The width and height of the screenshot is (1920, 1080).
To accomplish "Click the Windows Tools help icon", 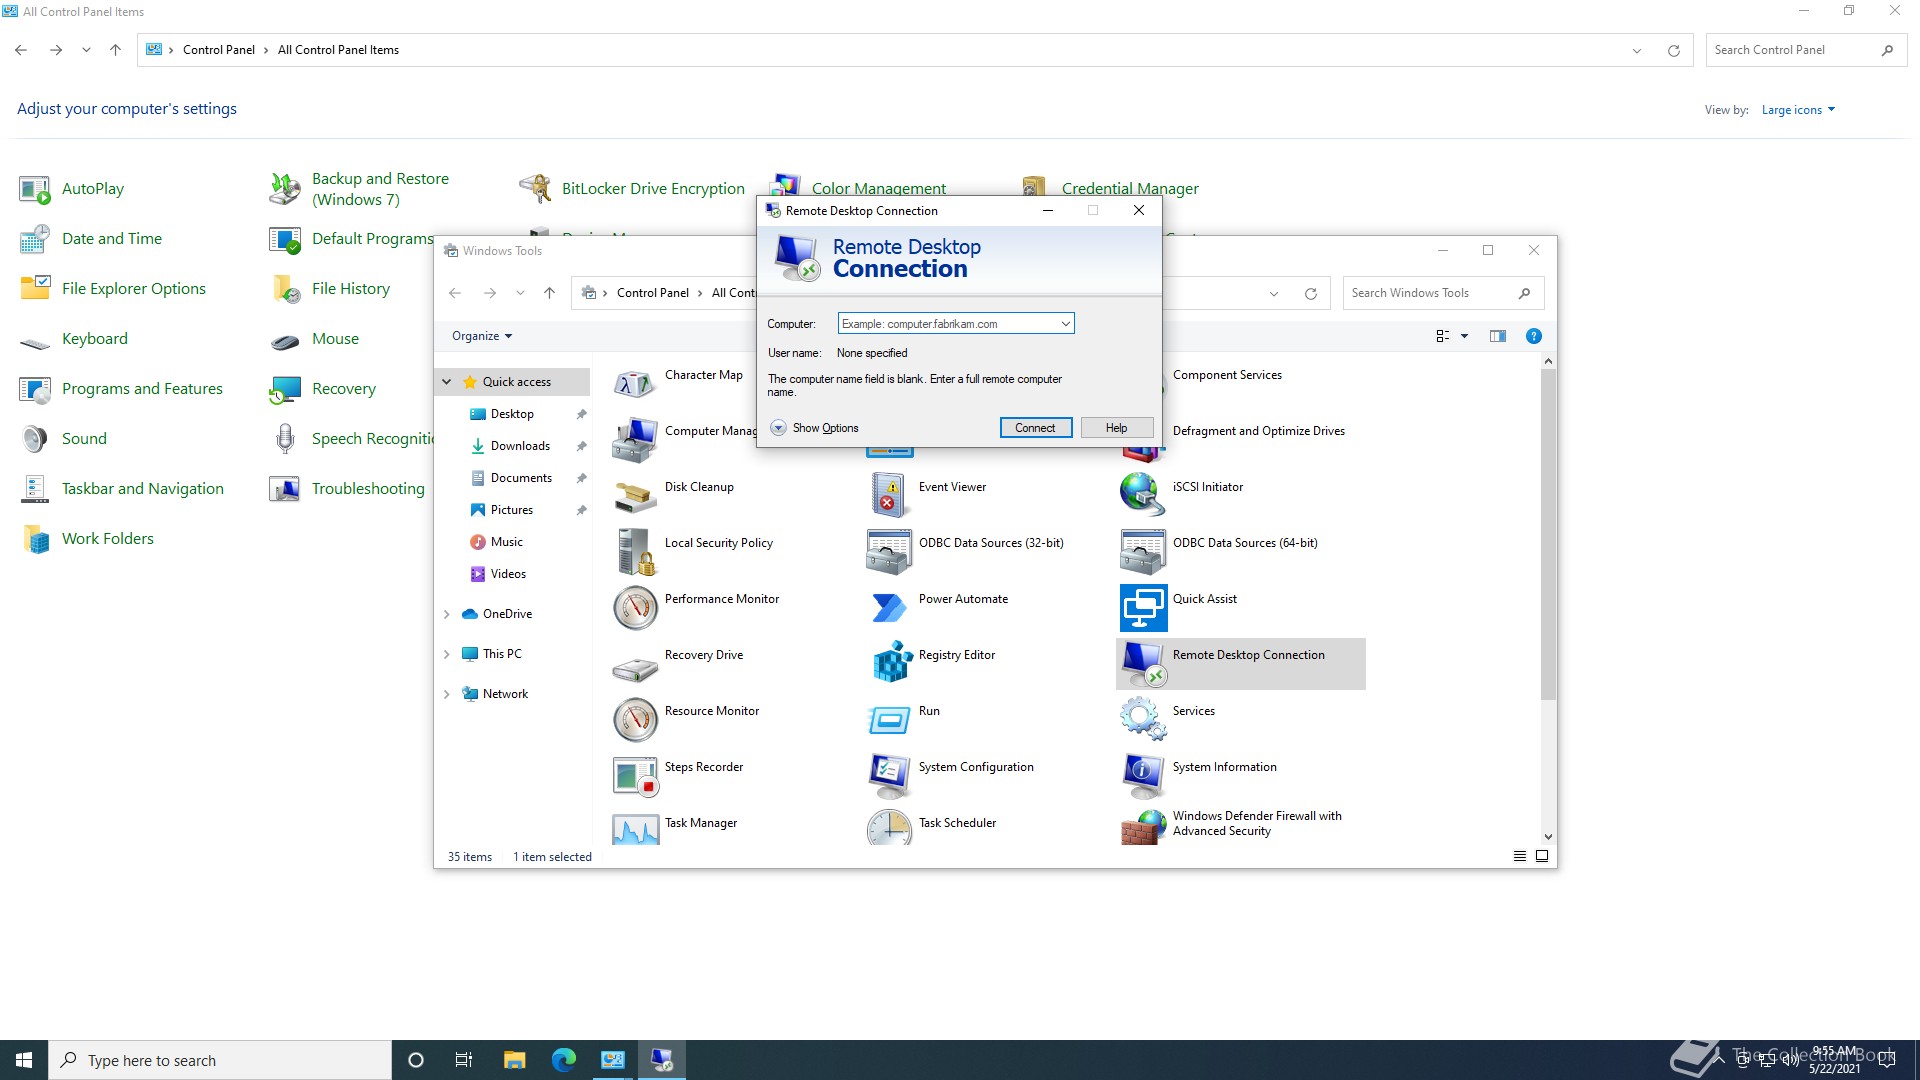I will (x=1533, y=336).
